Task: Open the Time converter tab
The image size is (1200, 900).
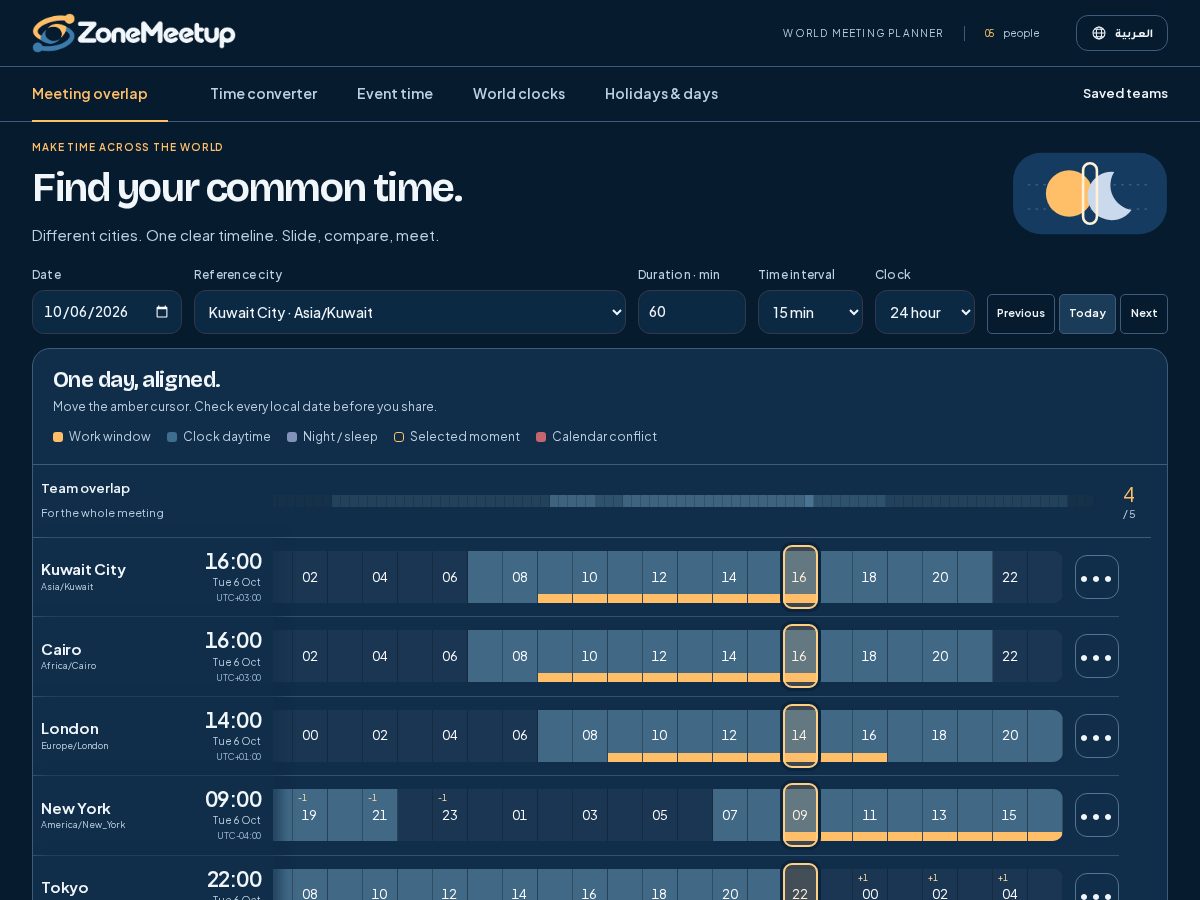Action: (x=263, y=94)
